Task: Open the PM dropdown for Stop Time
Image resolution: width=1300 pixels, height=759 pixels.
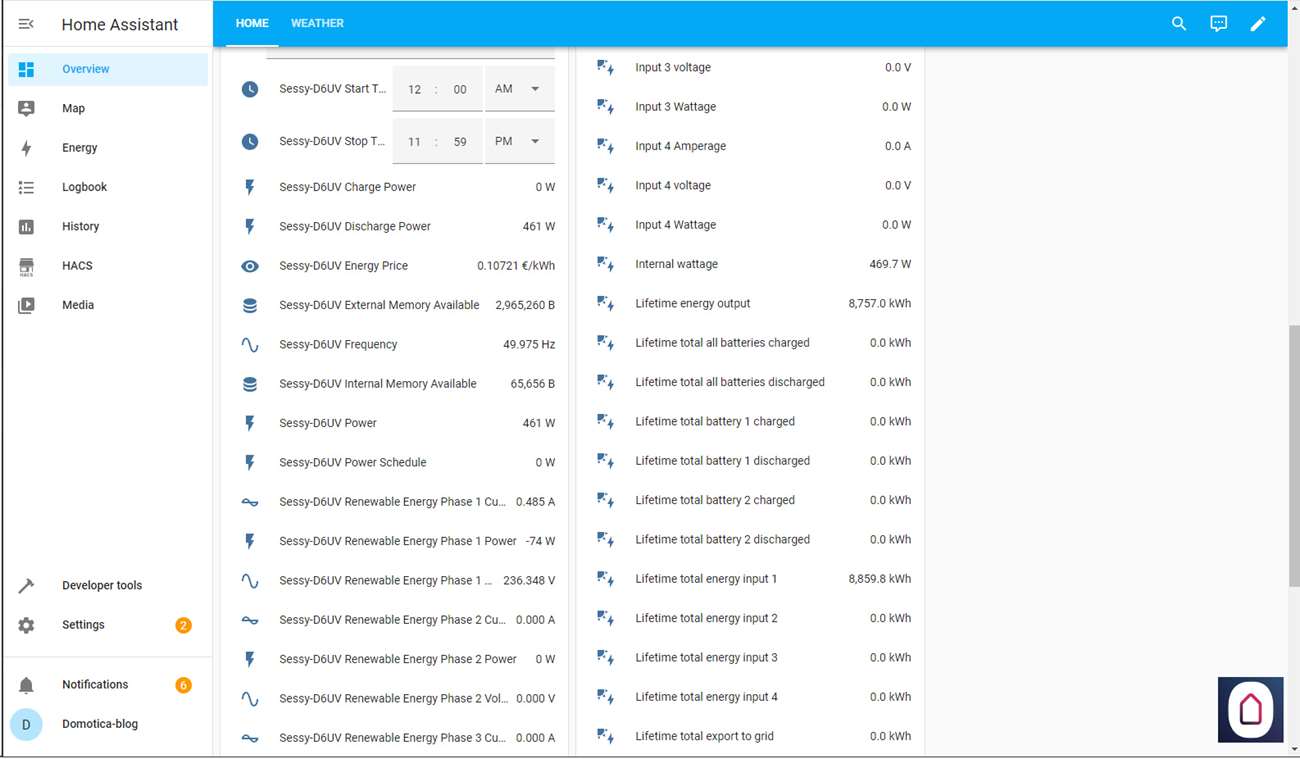Action: coord(519,141)
